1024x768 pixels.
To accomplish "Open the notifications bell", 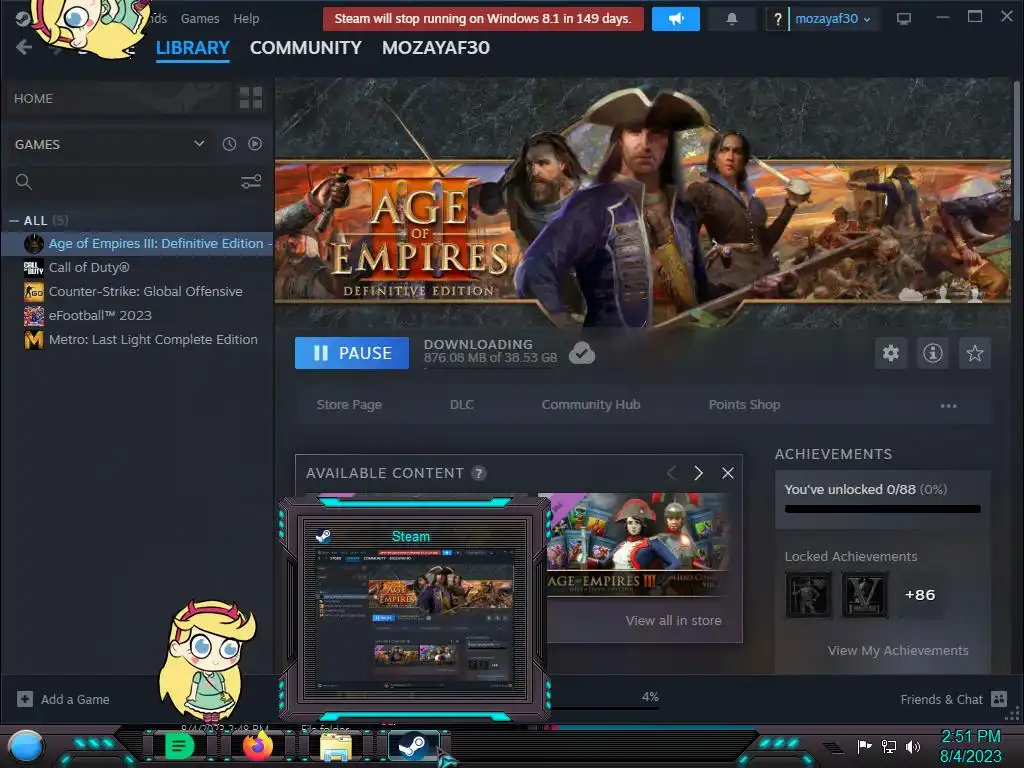I will pyautogui.click(x=732, y=19).
